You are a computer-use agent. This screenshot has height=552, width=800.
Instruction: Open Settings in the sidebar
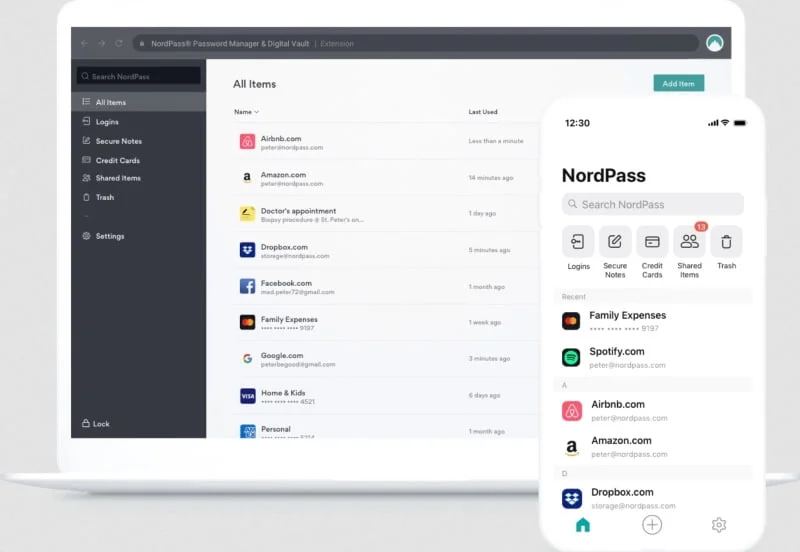click(x=139, y=236)
